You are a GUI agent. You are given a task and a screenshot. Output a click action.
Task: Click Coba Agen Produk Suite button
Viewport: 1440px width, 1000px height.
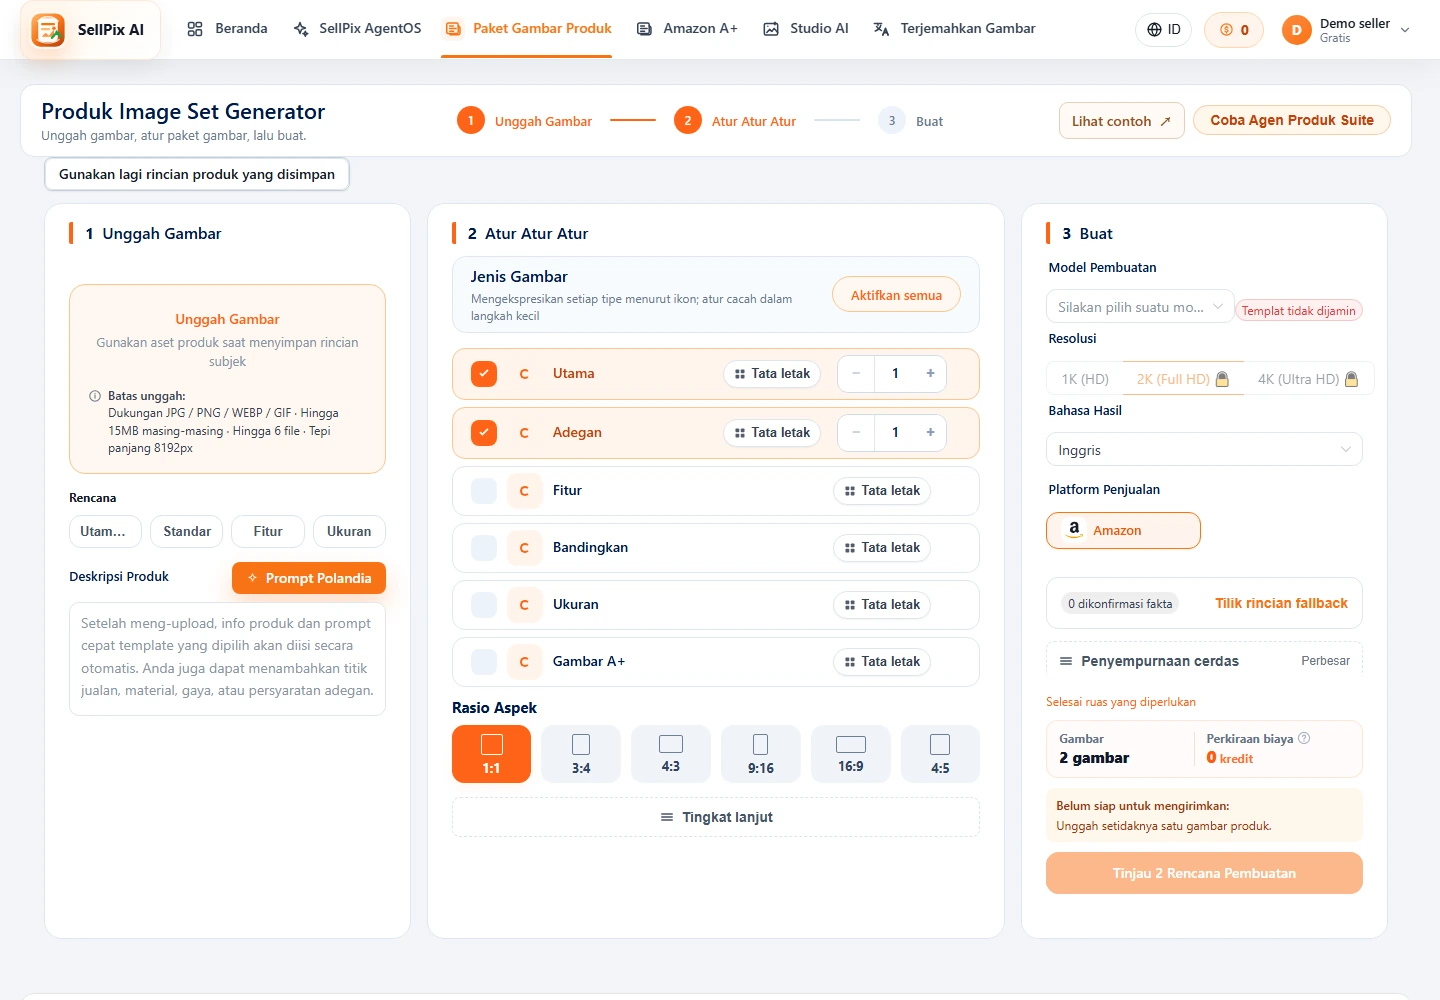point(1292,120)
